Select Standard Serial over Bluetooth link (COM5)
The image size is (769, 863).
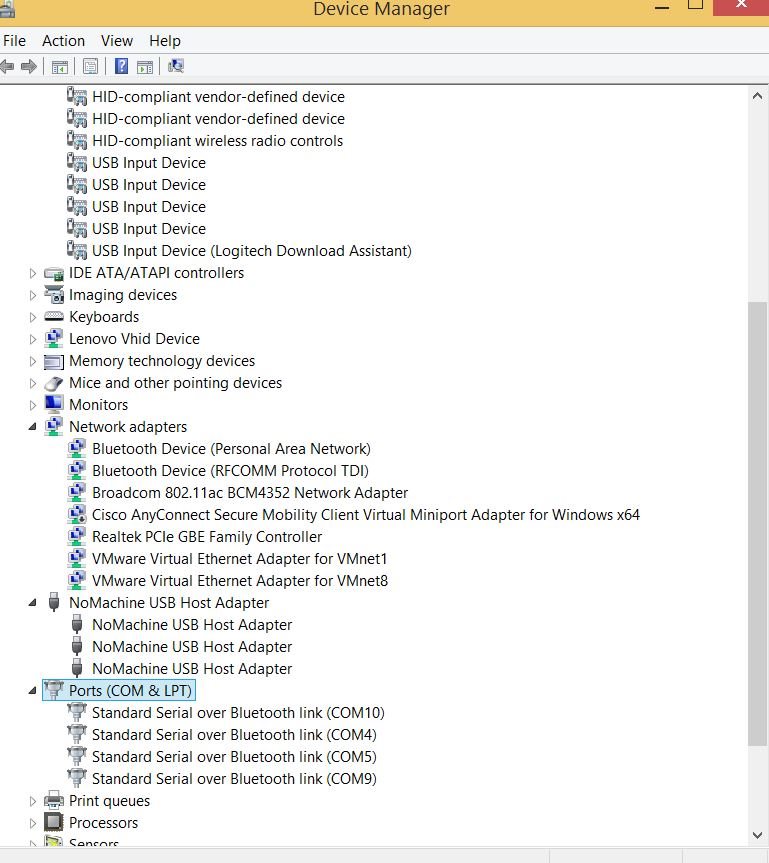pos(234,757)
